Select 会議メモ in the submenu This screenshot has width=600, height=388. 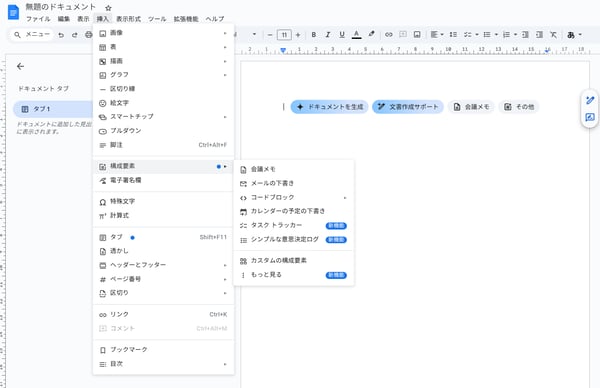click(293, 169)
